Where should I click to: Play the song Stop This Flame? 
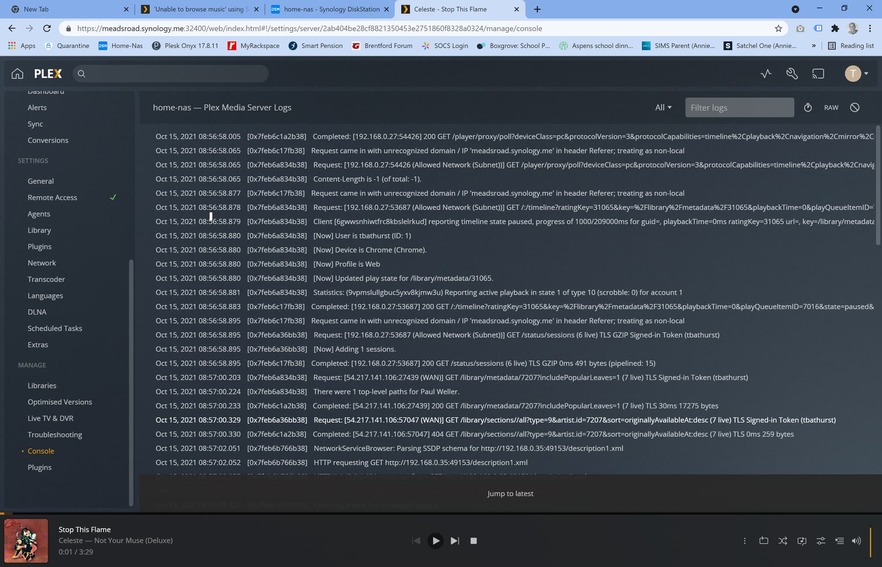click(435, 541)
